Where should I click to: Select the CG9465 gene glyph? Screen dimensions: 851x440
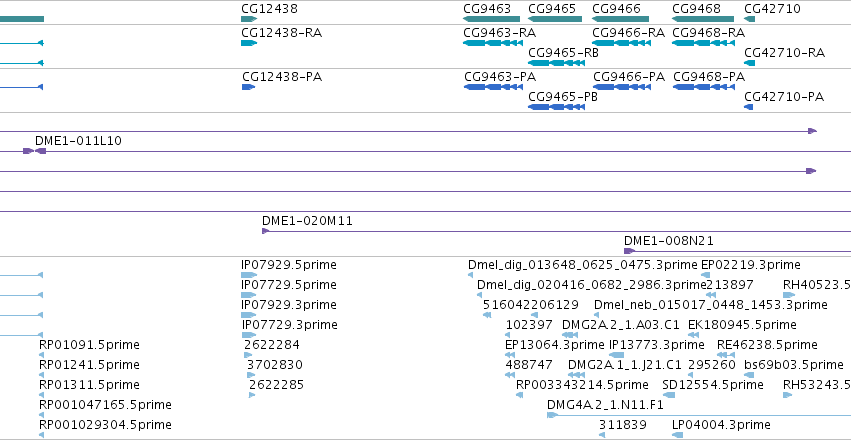pyautogui.click(x=555, y=19)
